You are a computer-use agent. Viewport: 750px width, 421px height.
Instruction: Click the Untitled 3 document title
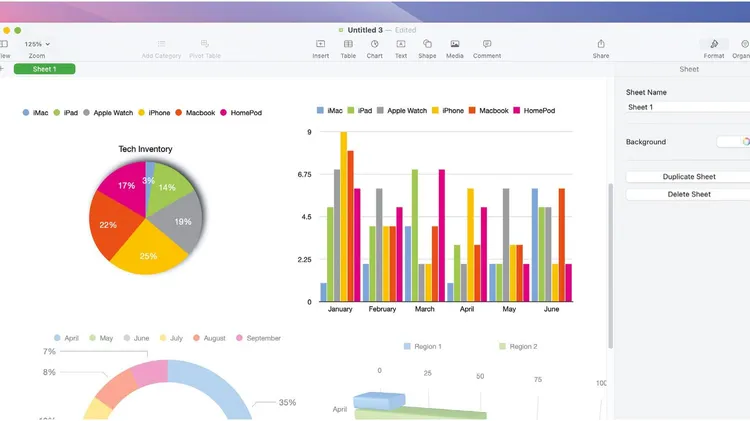coord(365,30)
